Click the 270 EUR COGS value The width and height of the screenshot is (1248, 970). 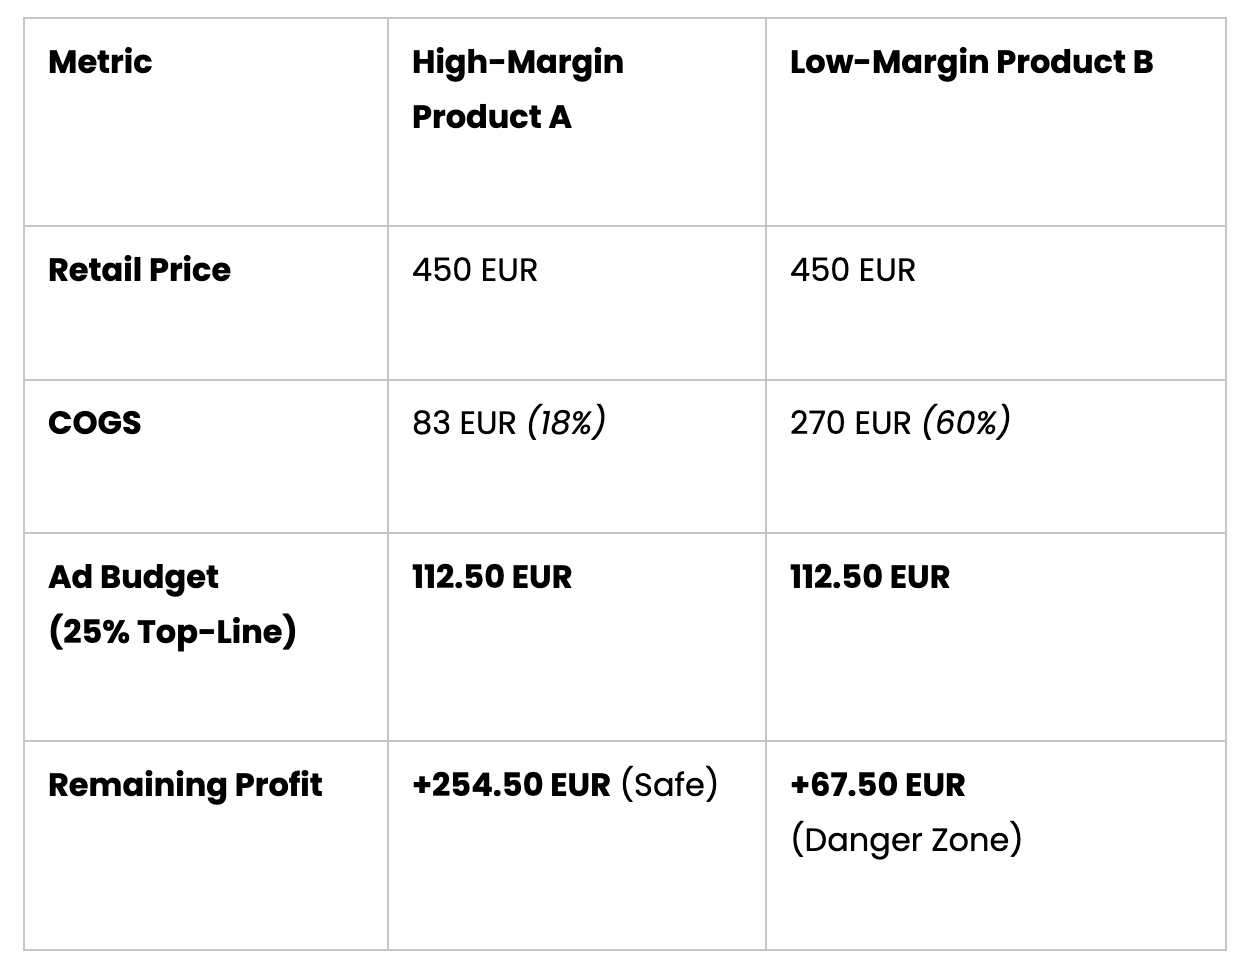click(x=851, y=423)
